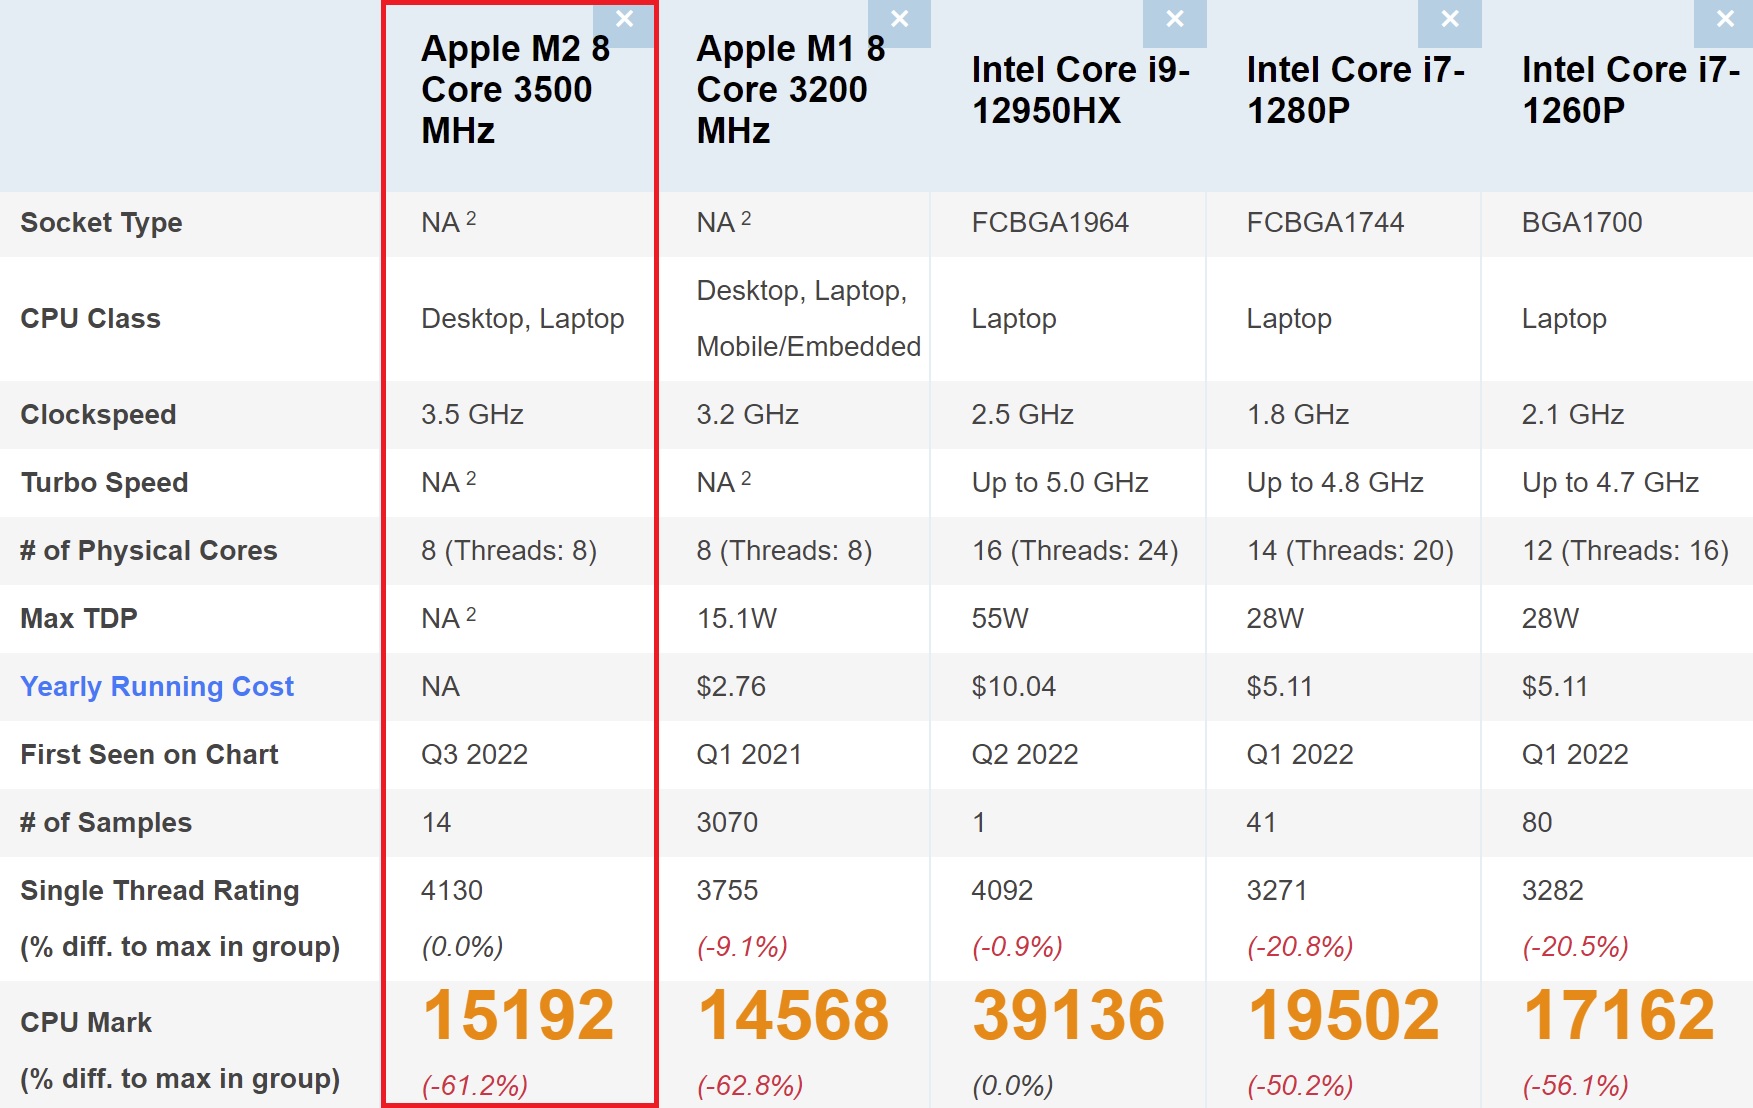Click the Apple M2 8 Core heading
Screen dimensions: 1753x1108
(515, 90)
